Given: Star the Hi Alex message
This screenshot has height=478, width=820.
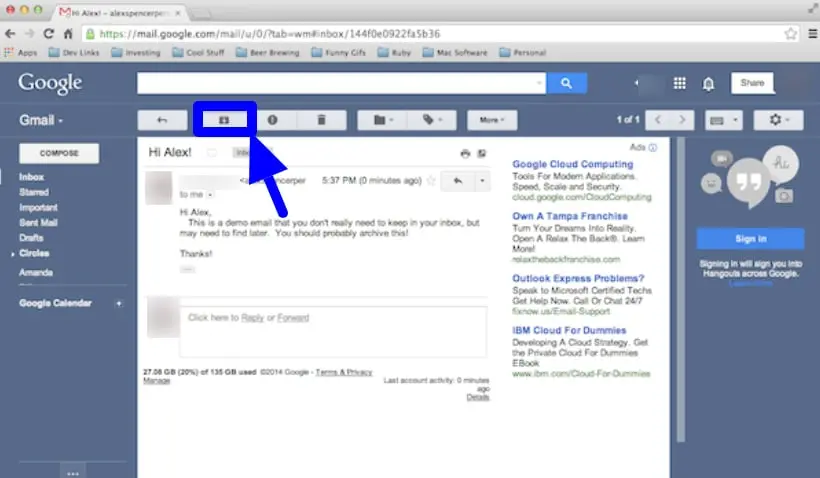Looking at the screenshot, I should (431, 181).
